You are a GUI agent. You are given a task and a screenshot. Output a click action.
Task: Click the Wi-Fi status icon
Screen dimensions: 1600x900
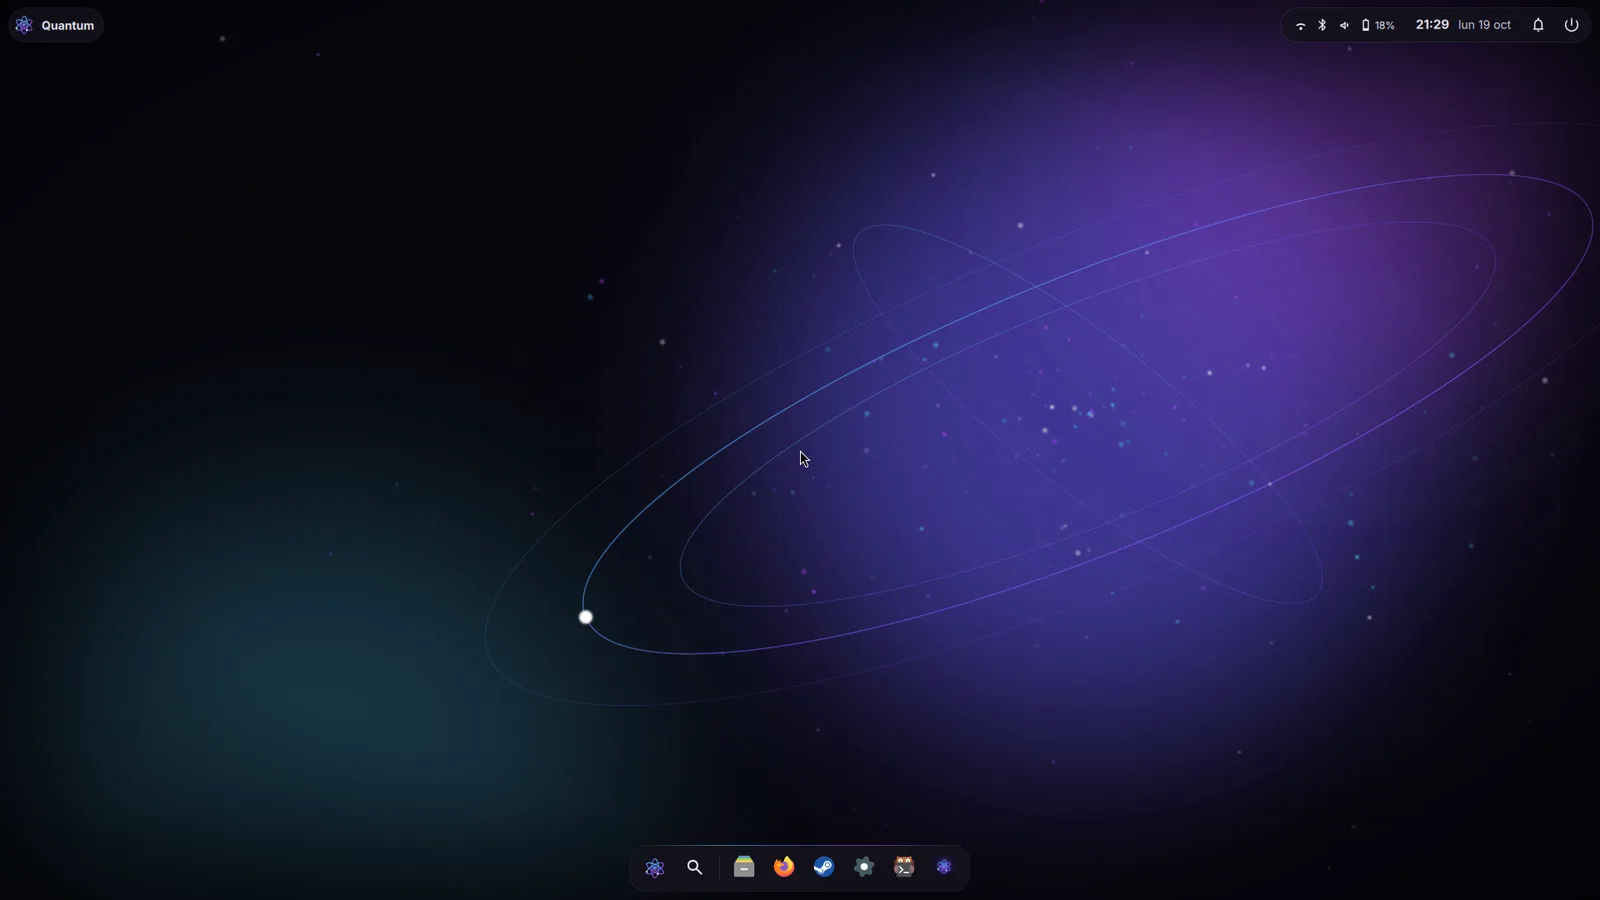point(1300,25)
